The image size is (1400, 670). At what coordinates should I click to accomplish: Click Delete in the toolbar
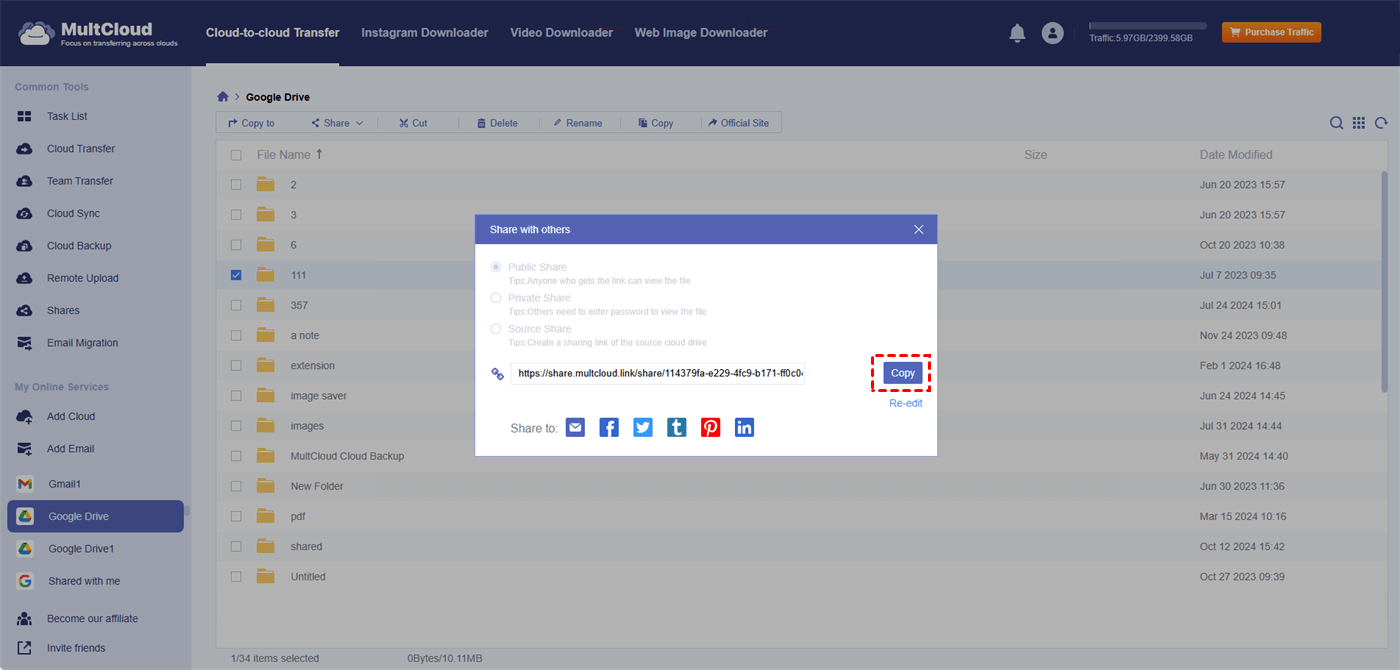(x=497, y=123)
